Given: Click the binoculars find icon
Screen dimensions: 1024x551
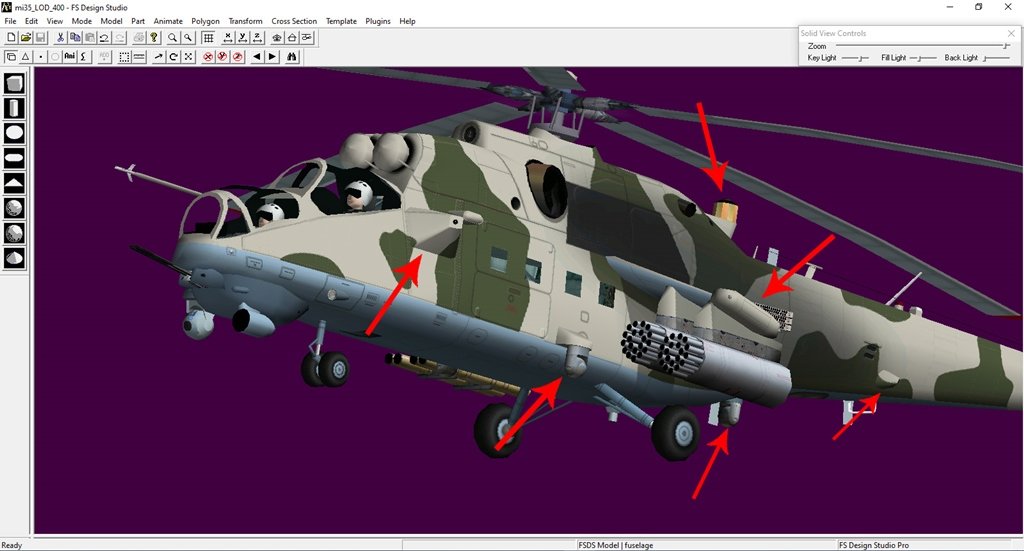Looking at the screenshot, I should click(291, 57).
